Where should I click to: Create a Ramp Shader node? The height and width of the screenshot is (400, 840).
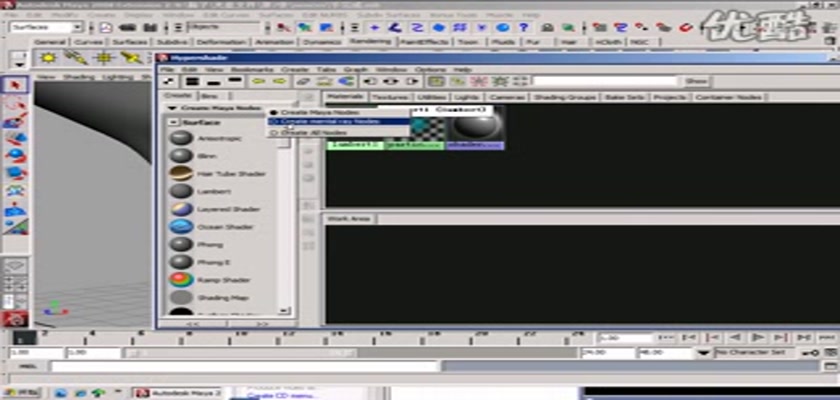181,280
